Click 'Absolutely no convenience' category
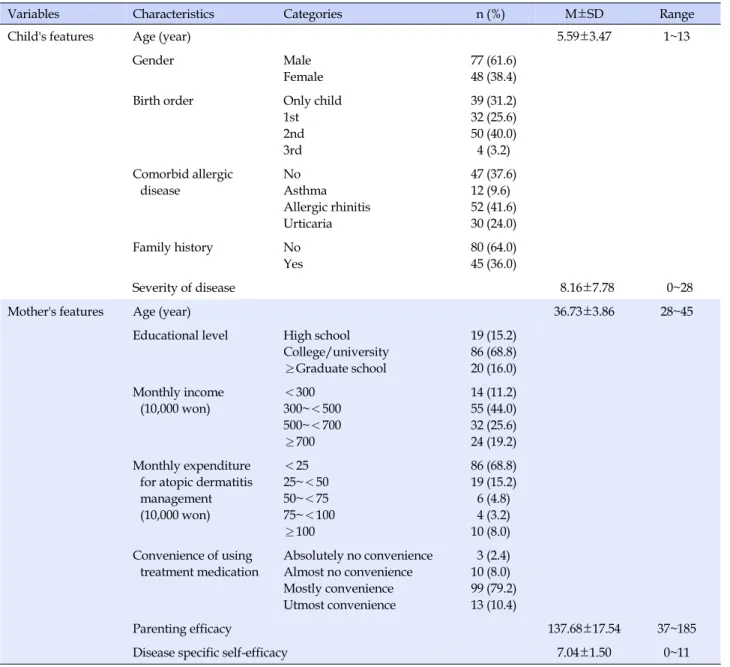This screenshot has height=667, width=730. (x=358, y=556)
